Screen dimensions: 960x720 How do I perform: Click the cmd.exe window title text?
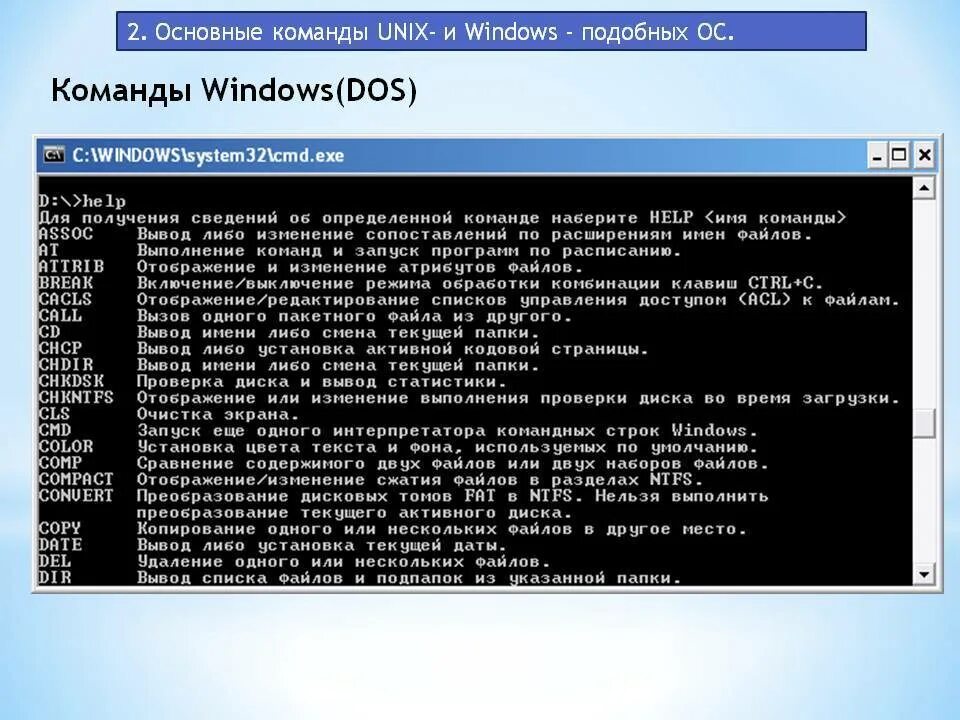click(x=208, y=156)
